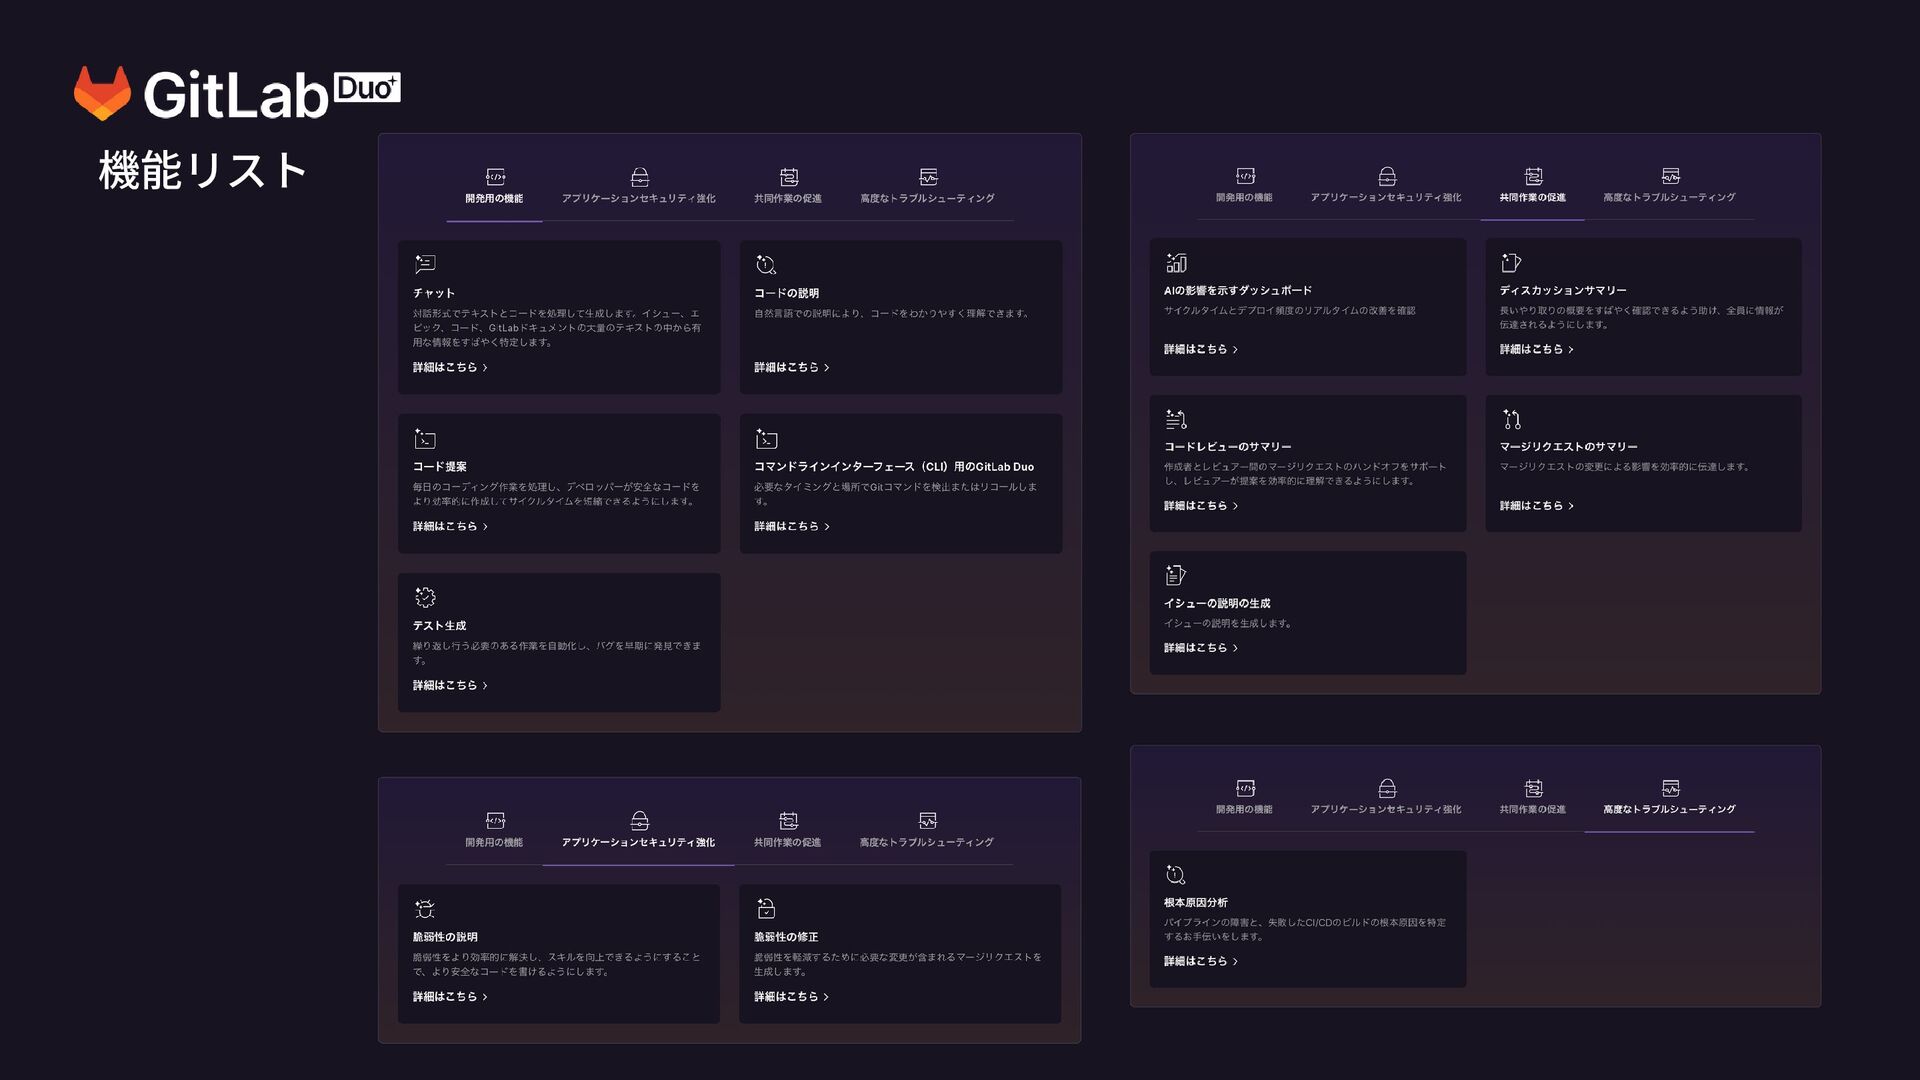
Task: Click the マージリクエストのサマリー card title
Action: [x=1568, y=447]
